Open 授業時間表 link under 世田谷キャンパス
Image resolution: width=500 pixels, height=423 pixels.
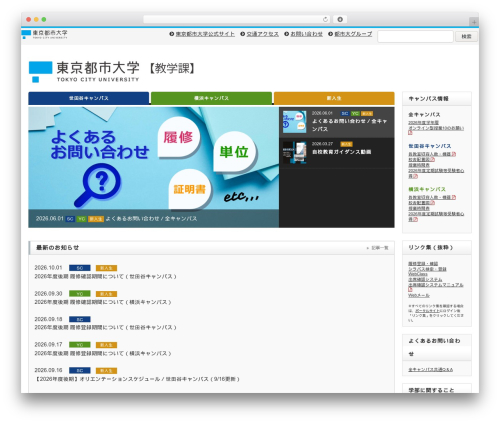[419, 165]
